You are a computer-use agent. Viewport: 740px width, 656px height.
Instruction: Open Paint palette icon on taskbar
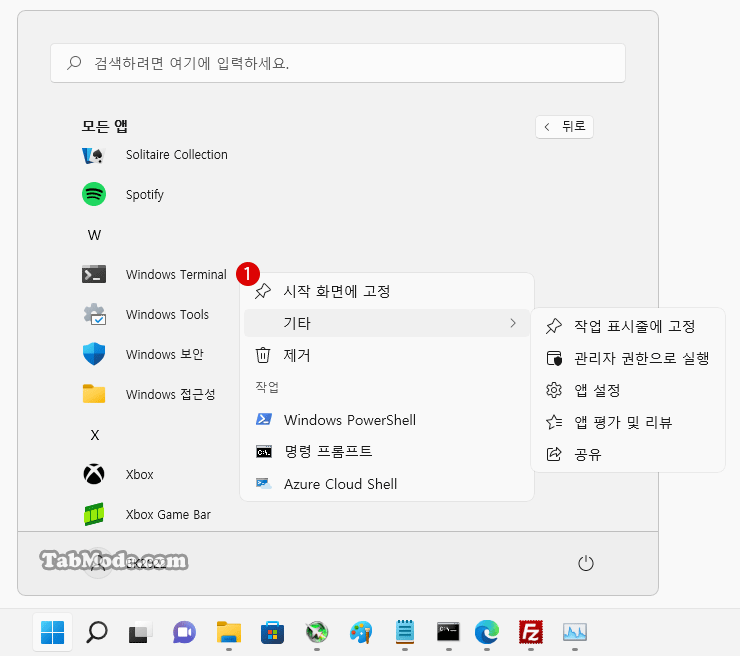coord(361,632)
